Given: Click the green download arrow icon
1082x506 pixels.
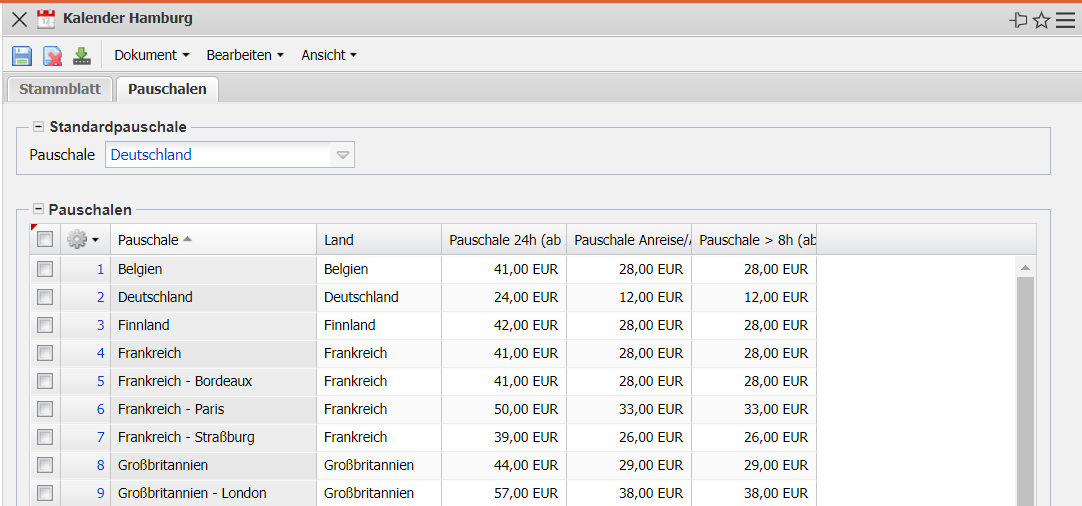Looking at the screenshot, I should click(82, 56).
